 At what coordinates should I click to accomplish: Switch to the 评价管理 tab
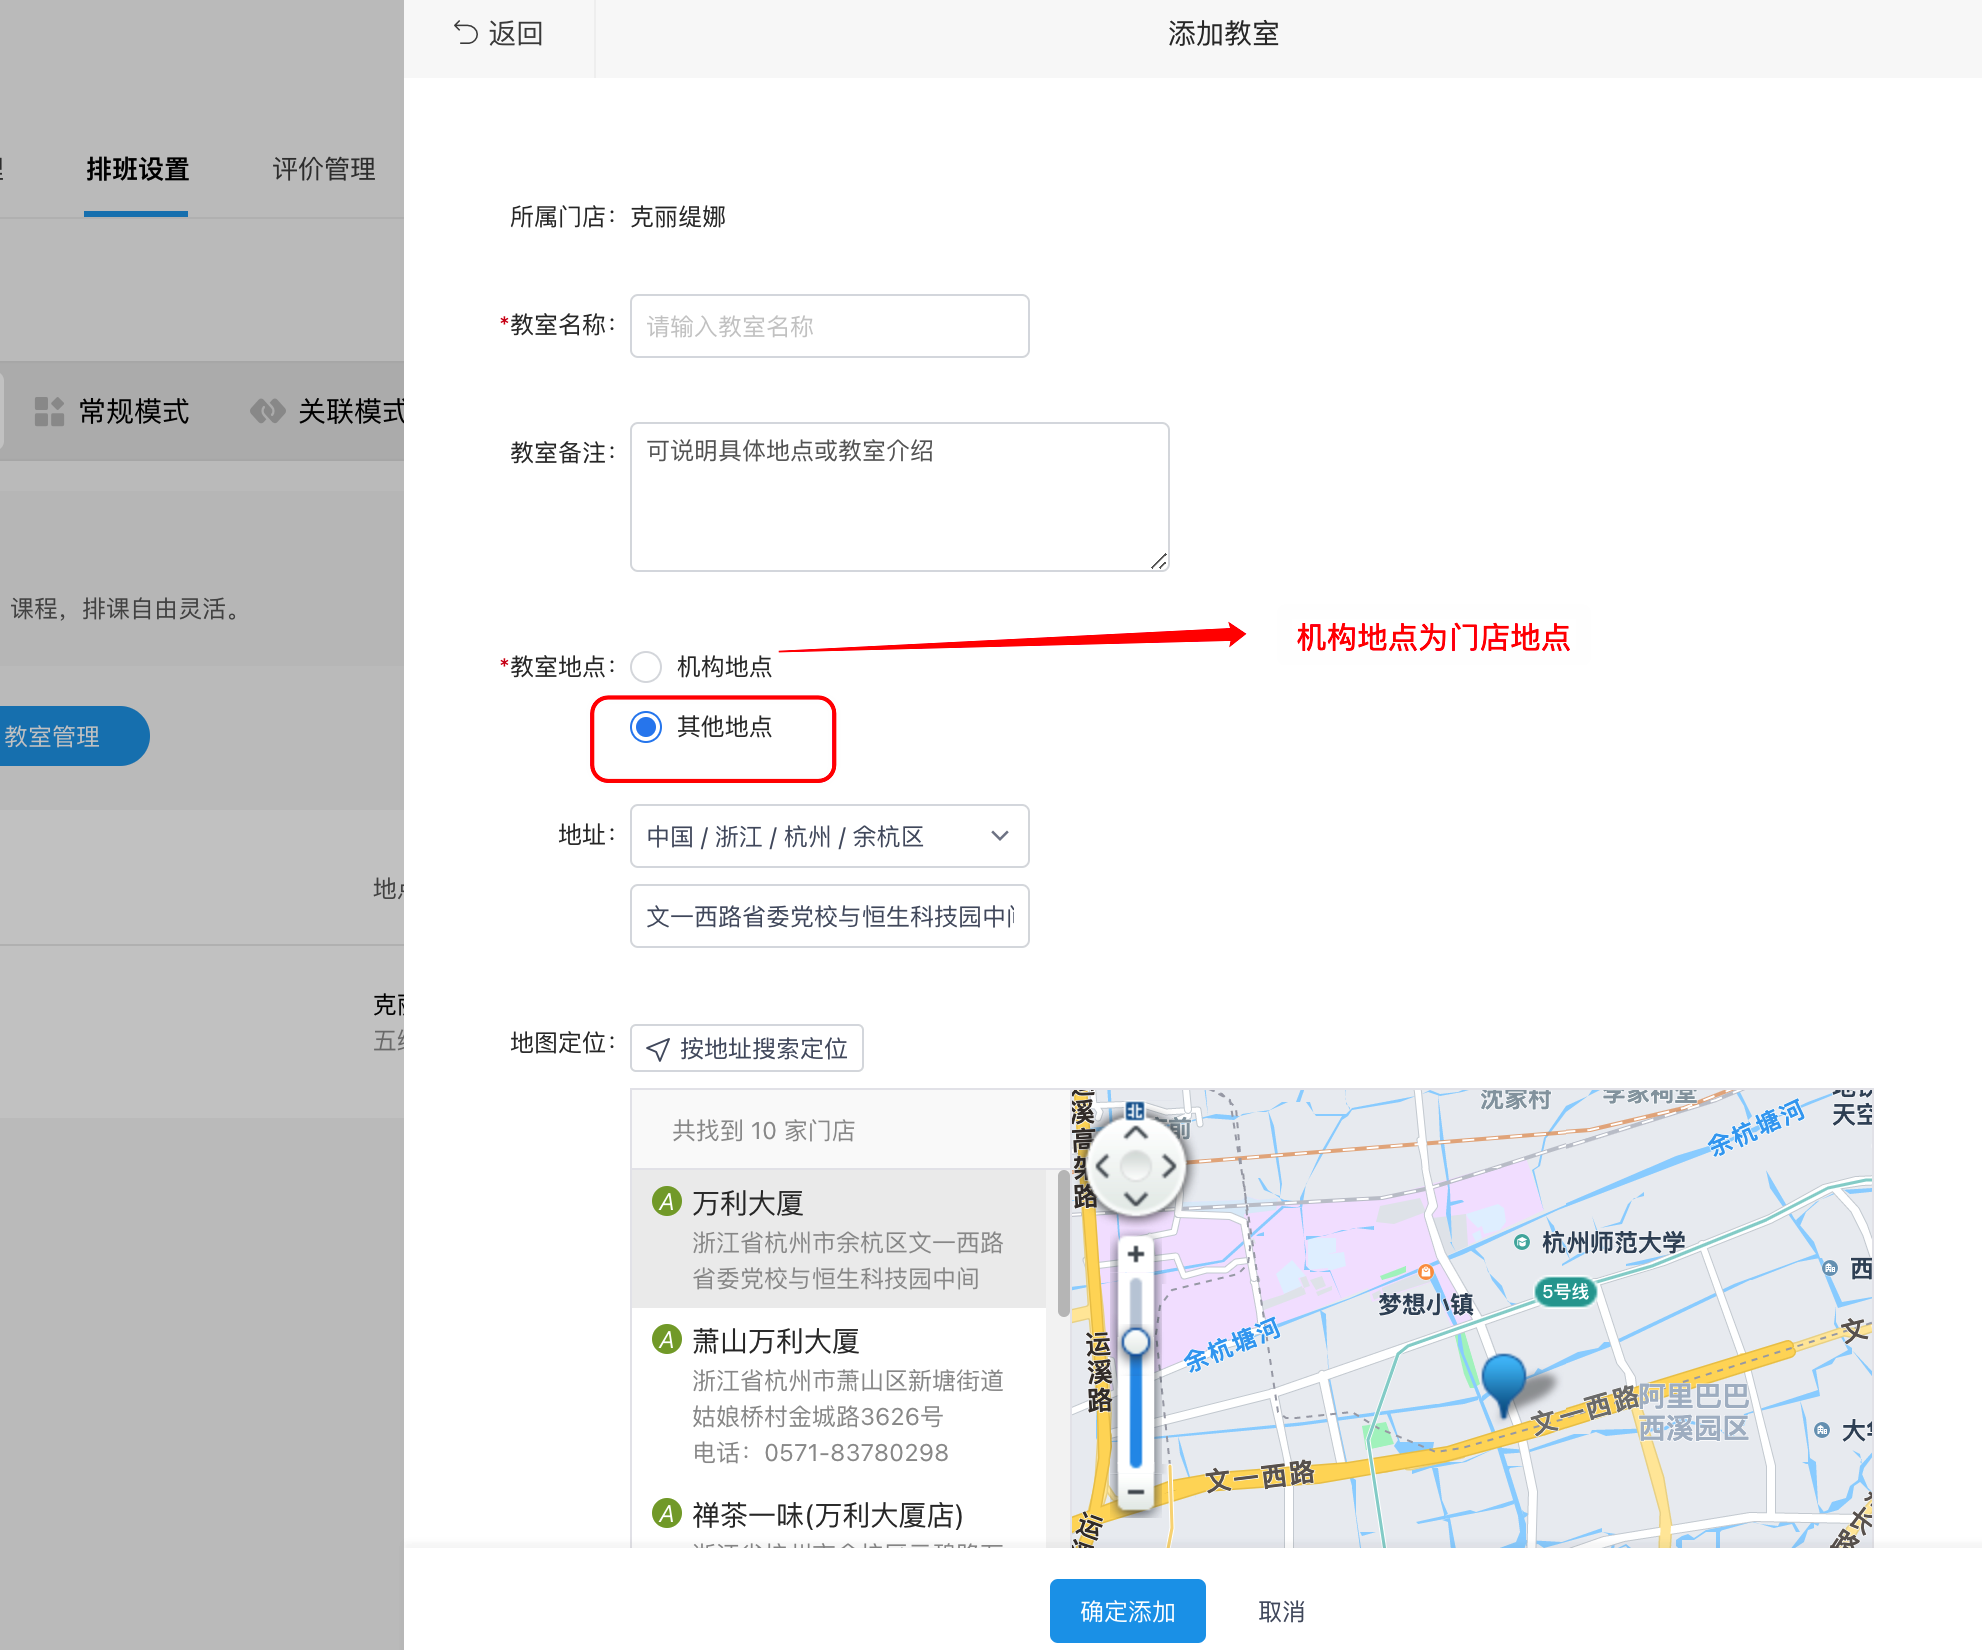324,169
